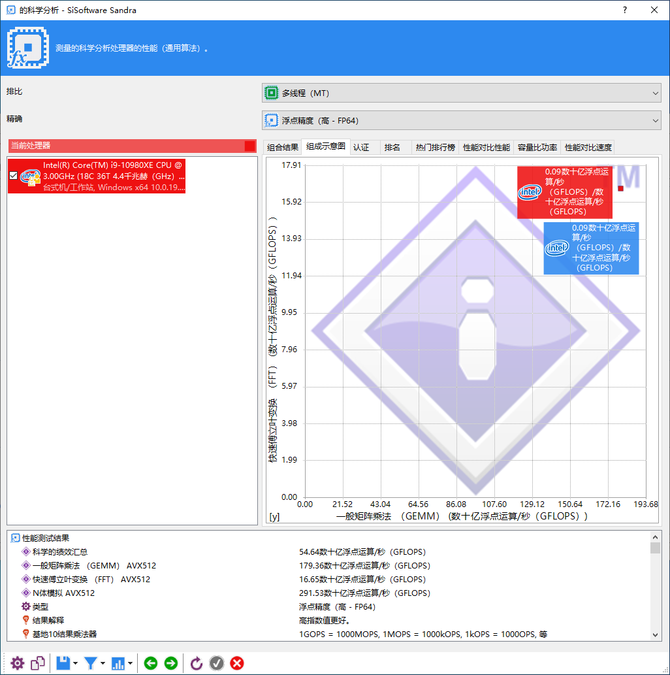Open the chart icon's dropdown arrow
670x675 pixels.
coord(130,664)
